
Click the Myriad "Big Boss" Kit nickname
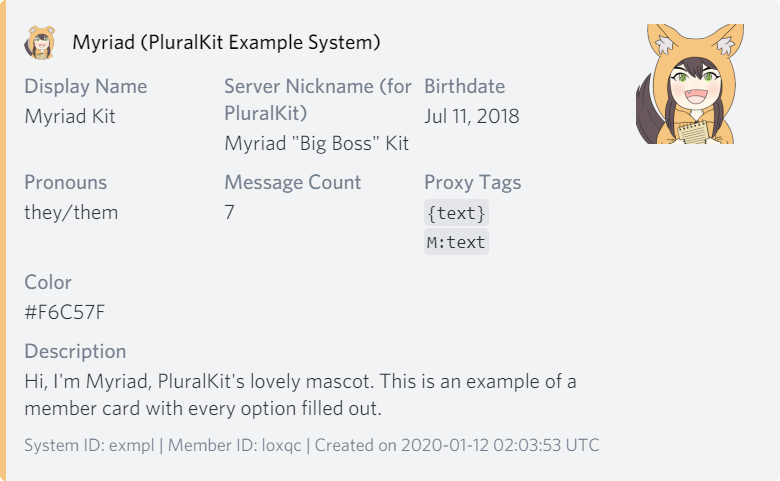317,144
